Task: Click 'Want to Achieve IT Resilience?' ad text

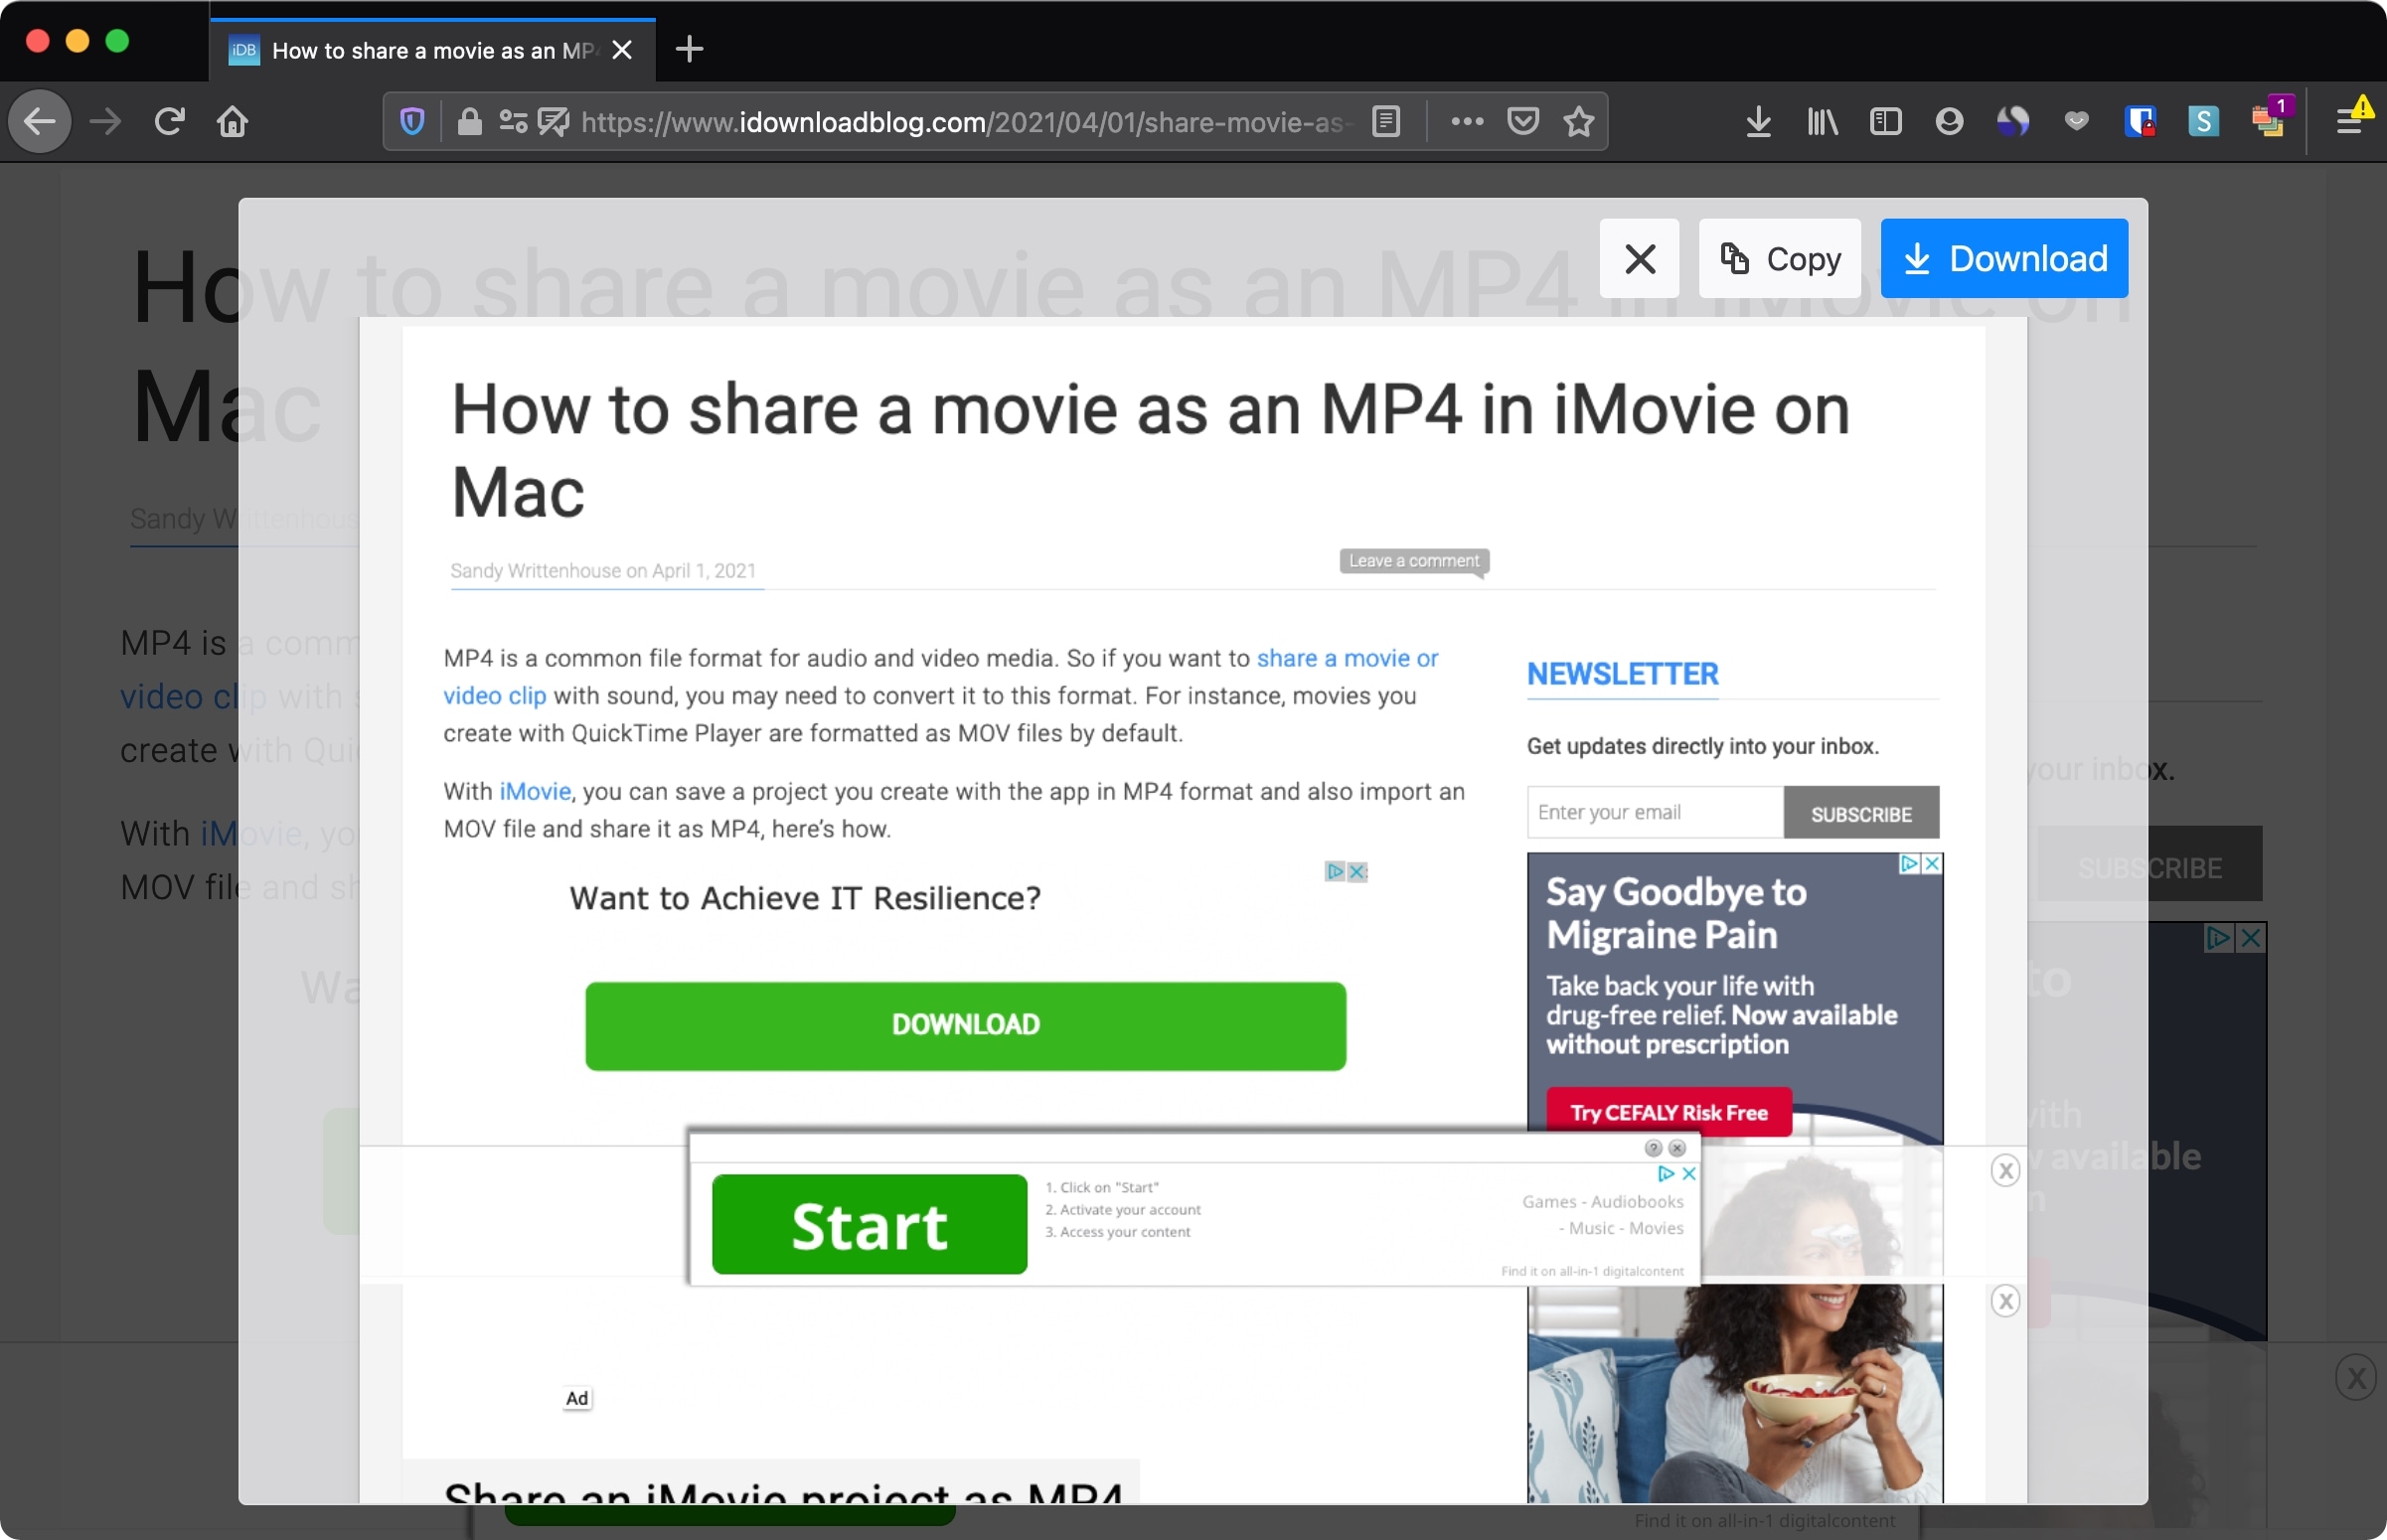Action: 805,898
